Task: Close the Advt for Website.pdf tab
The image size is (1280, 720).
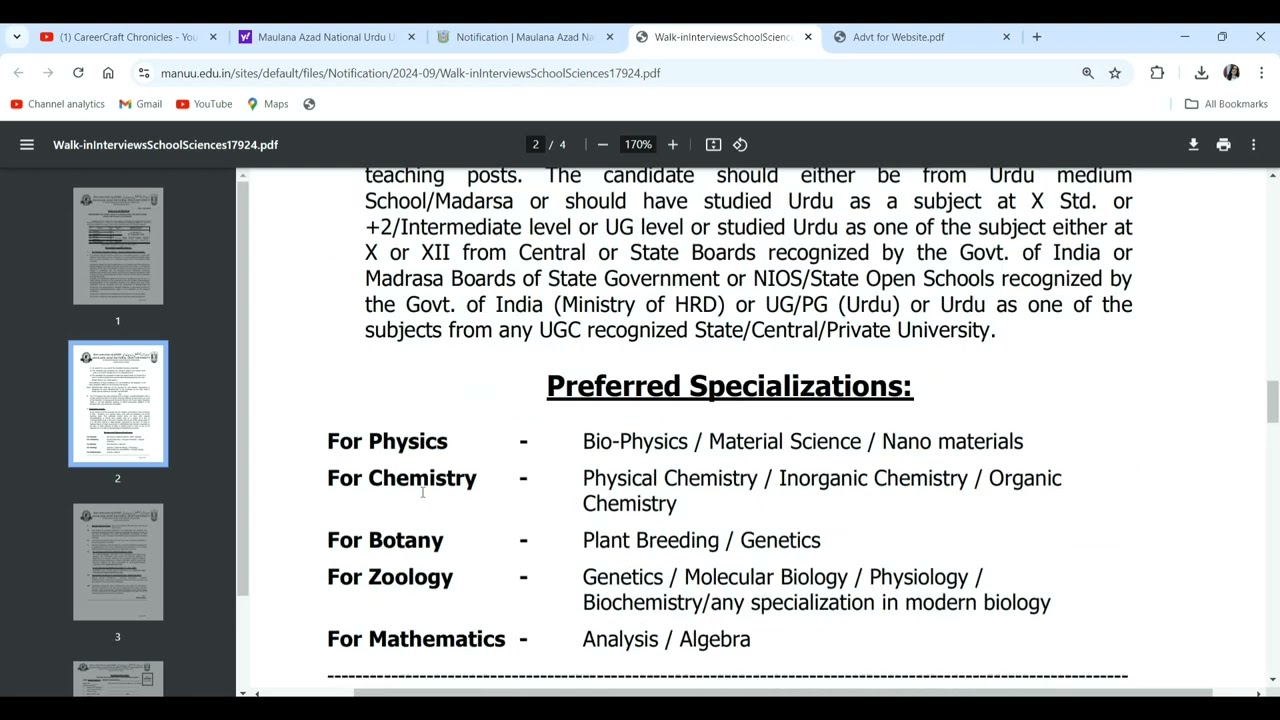Action: click(x=1006, y=37)
